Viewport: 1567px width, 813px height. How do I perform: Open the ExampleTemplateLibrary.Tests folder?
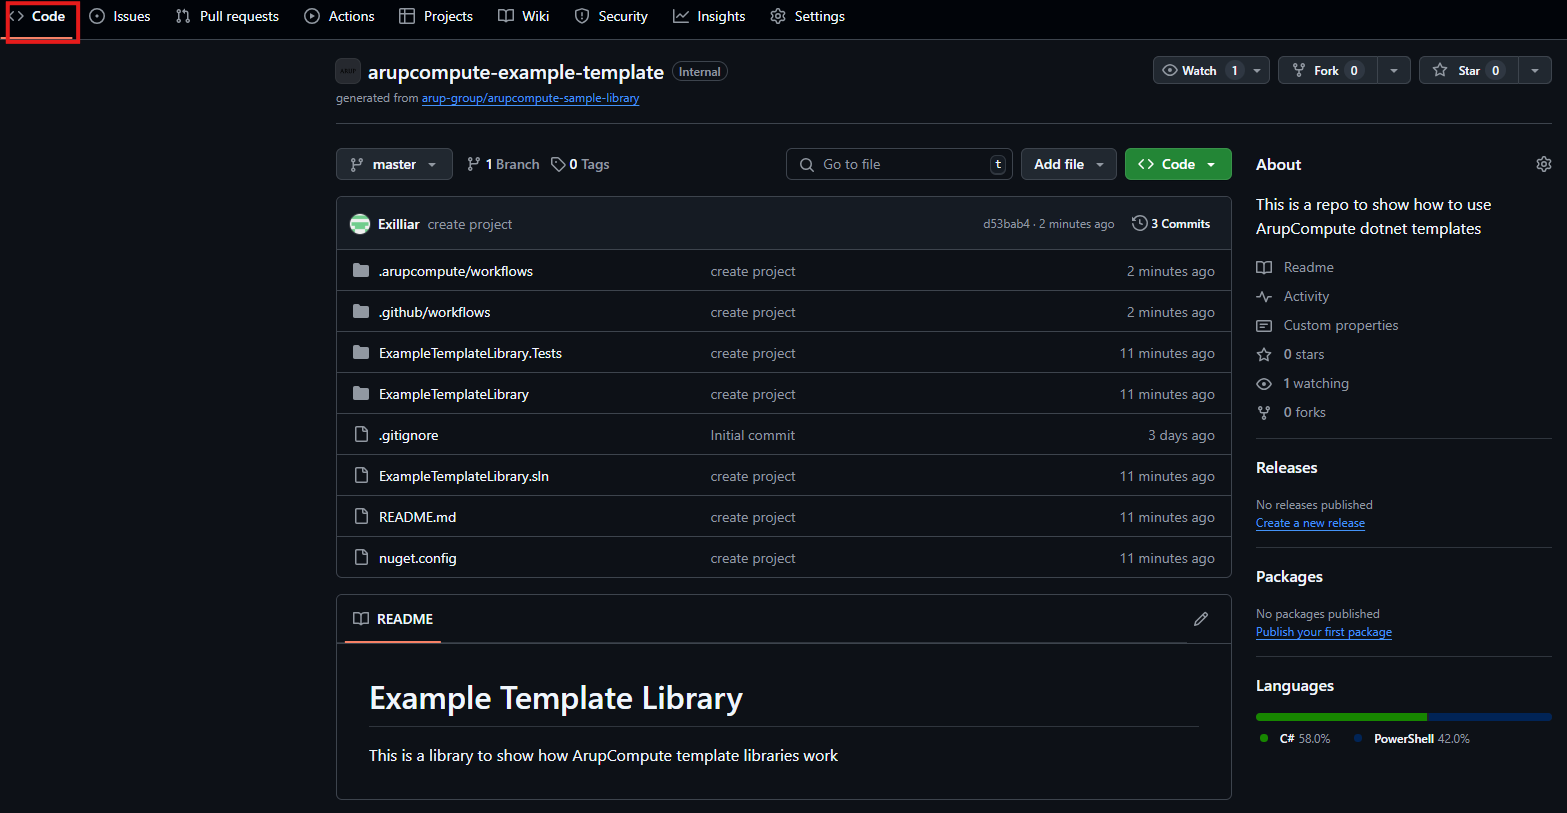pyautogui.click(x=470, y=353)
